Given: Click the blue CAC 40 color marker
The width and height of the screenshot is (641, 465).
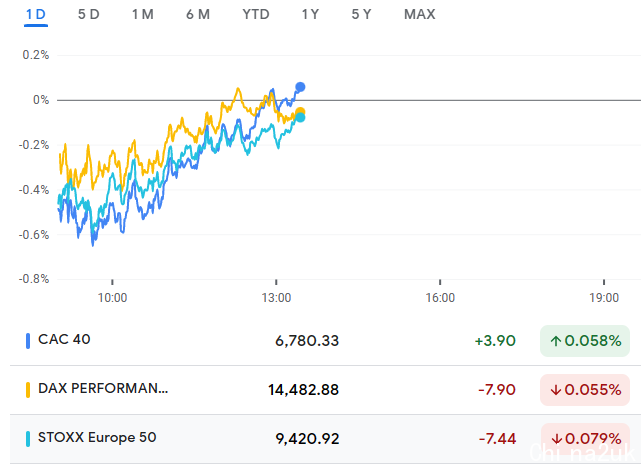Looking at the screenshot, I should (28, 341).
